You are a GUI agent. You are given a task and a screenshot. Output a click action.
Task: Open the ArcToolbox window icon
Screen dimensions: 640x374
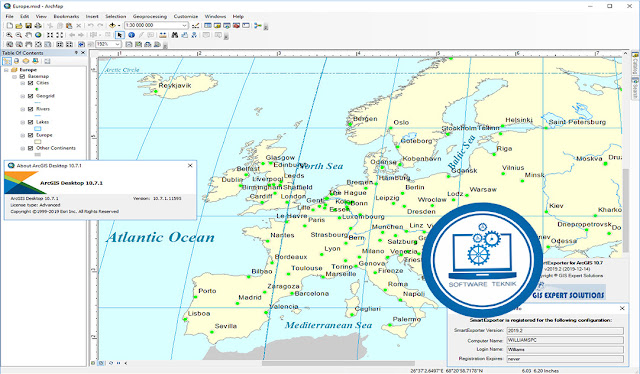236,25
